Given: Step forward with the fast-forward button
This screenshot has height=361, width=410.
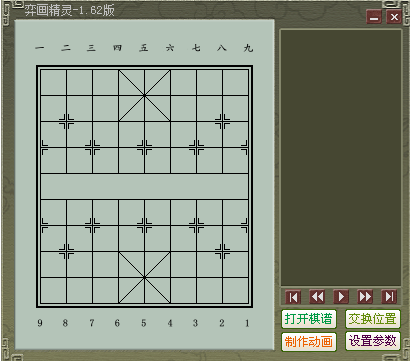Looking at the screenshot, I should pyautogui.click(x=365, y=296).
